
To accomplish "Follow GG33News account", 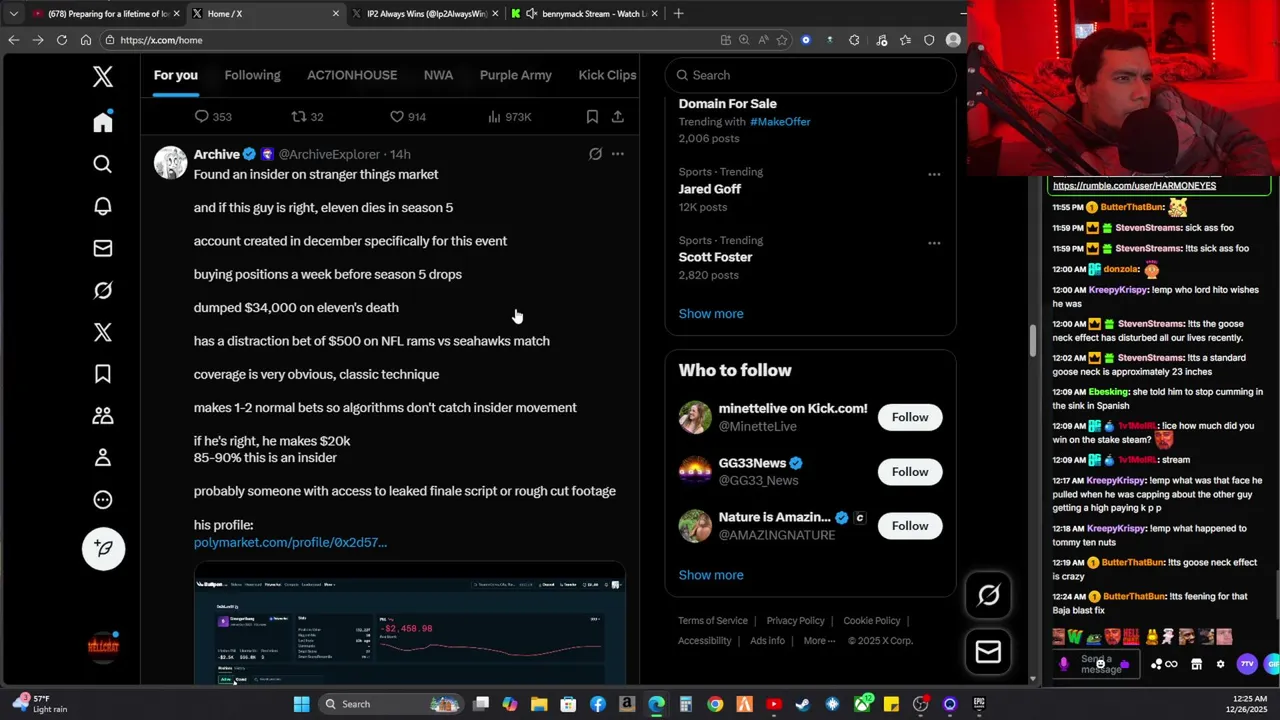I will [x=910, y=472].
